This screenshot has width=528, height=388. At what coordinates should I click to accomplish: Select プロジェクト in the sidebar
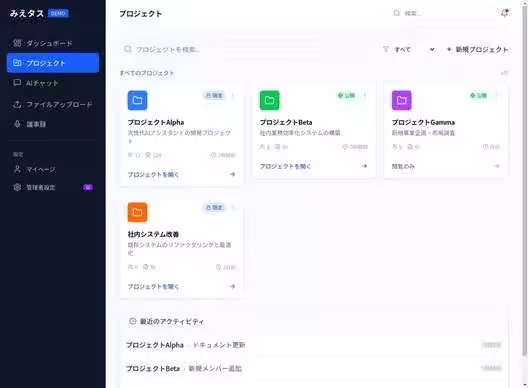pyautogui.click(x=53, y=63)
